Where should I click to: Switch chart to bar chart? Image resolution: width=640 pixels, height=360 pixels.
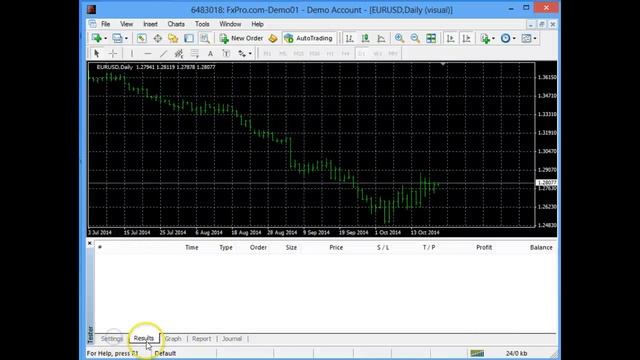(350, 38)
